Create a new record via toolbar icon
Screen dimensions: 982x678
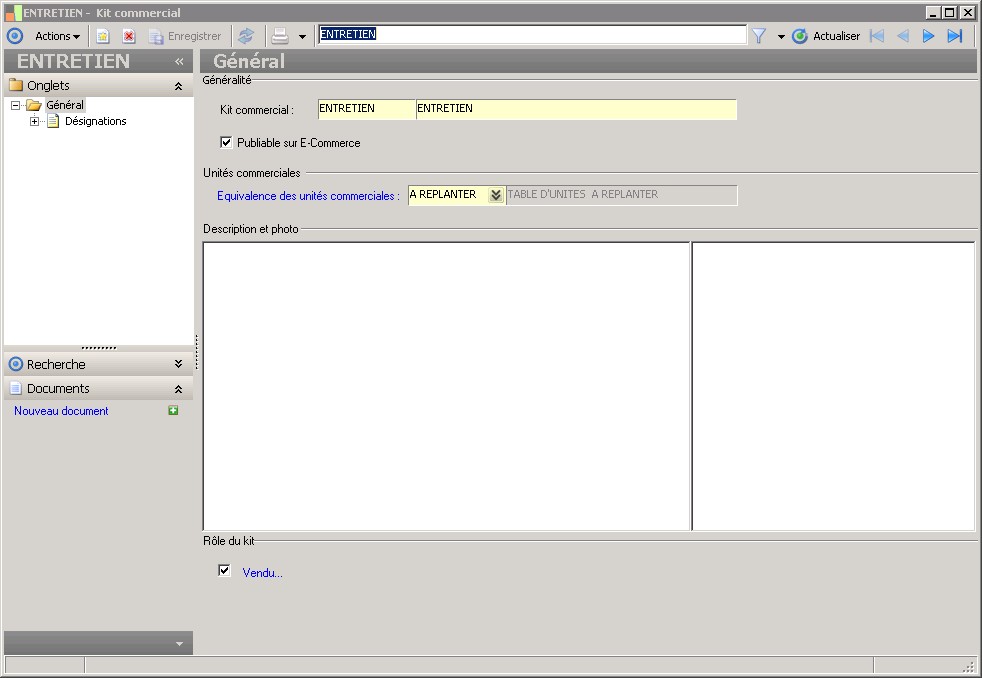[103, 36]
